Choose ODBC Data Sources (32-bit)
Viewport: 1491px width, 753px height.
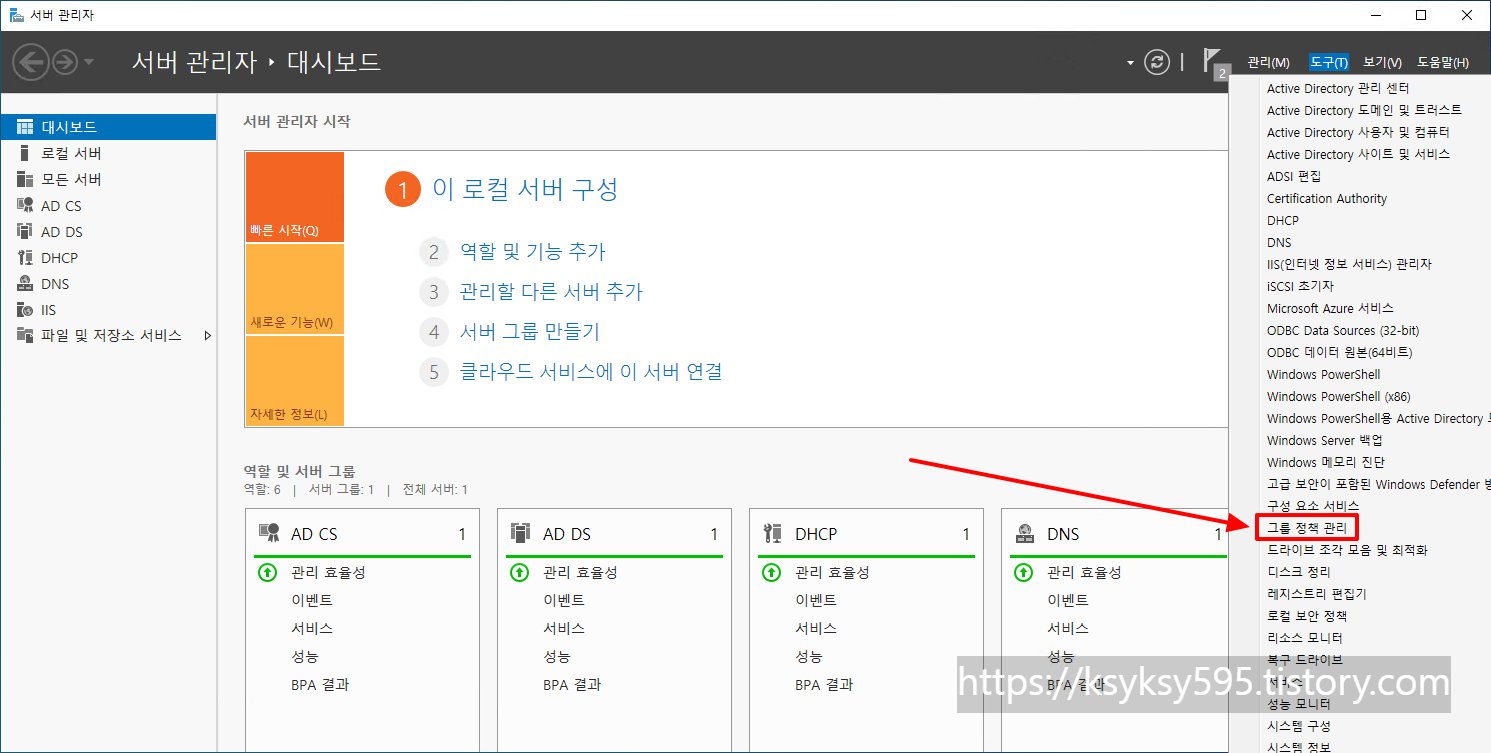[1343, 330]
